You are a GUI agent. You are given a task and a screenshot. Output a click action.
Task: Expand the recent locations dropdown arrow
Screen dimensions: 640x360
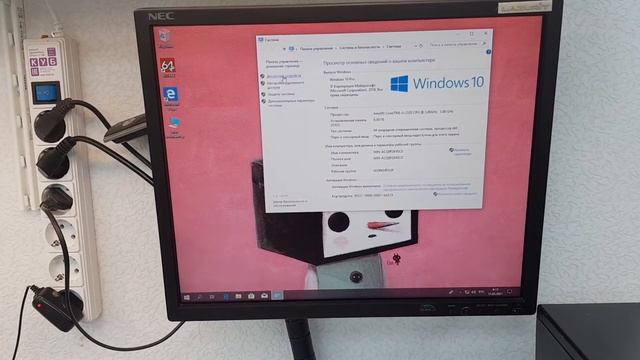(284, 49)
